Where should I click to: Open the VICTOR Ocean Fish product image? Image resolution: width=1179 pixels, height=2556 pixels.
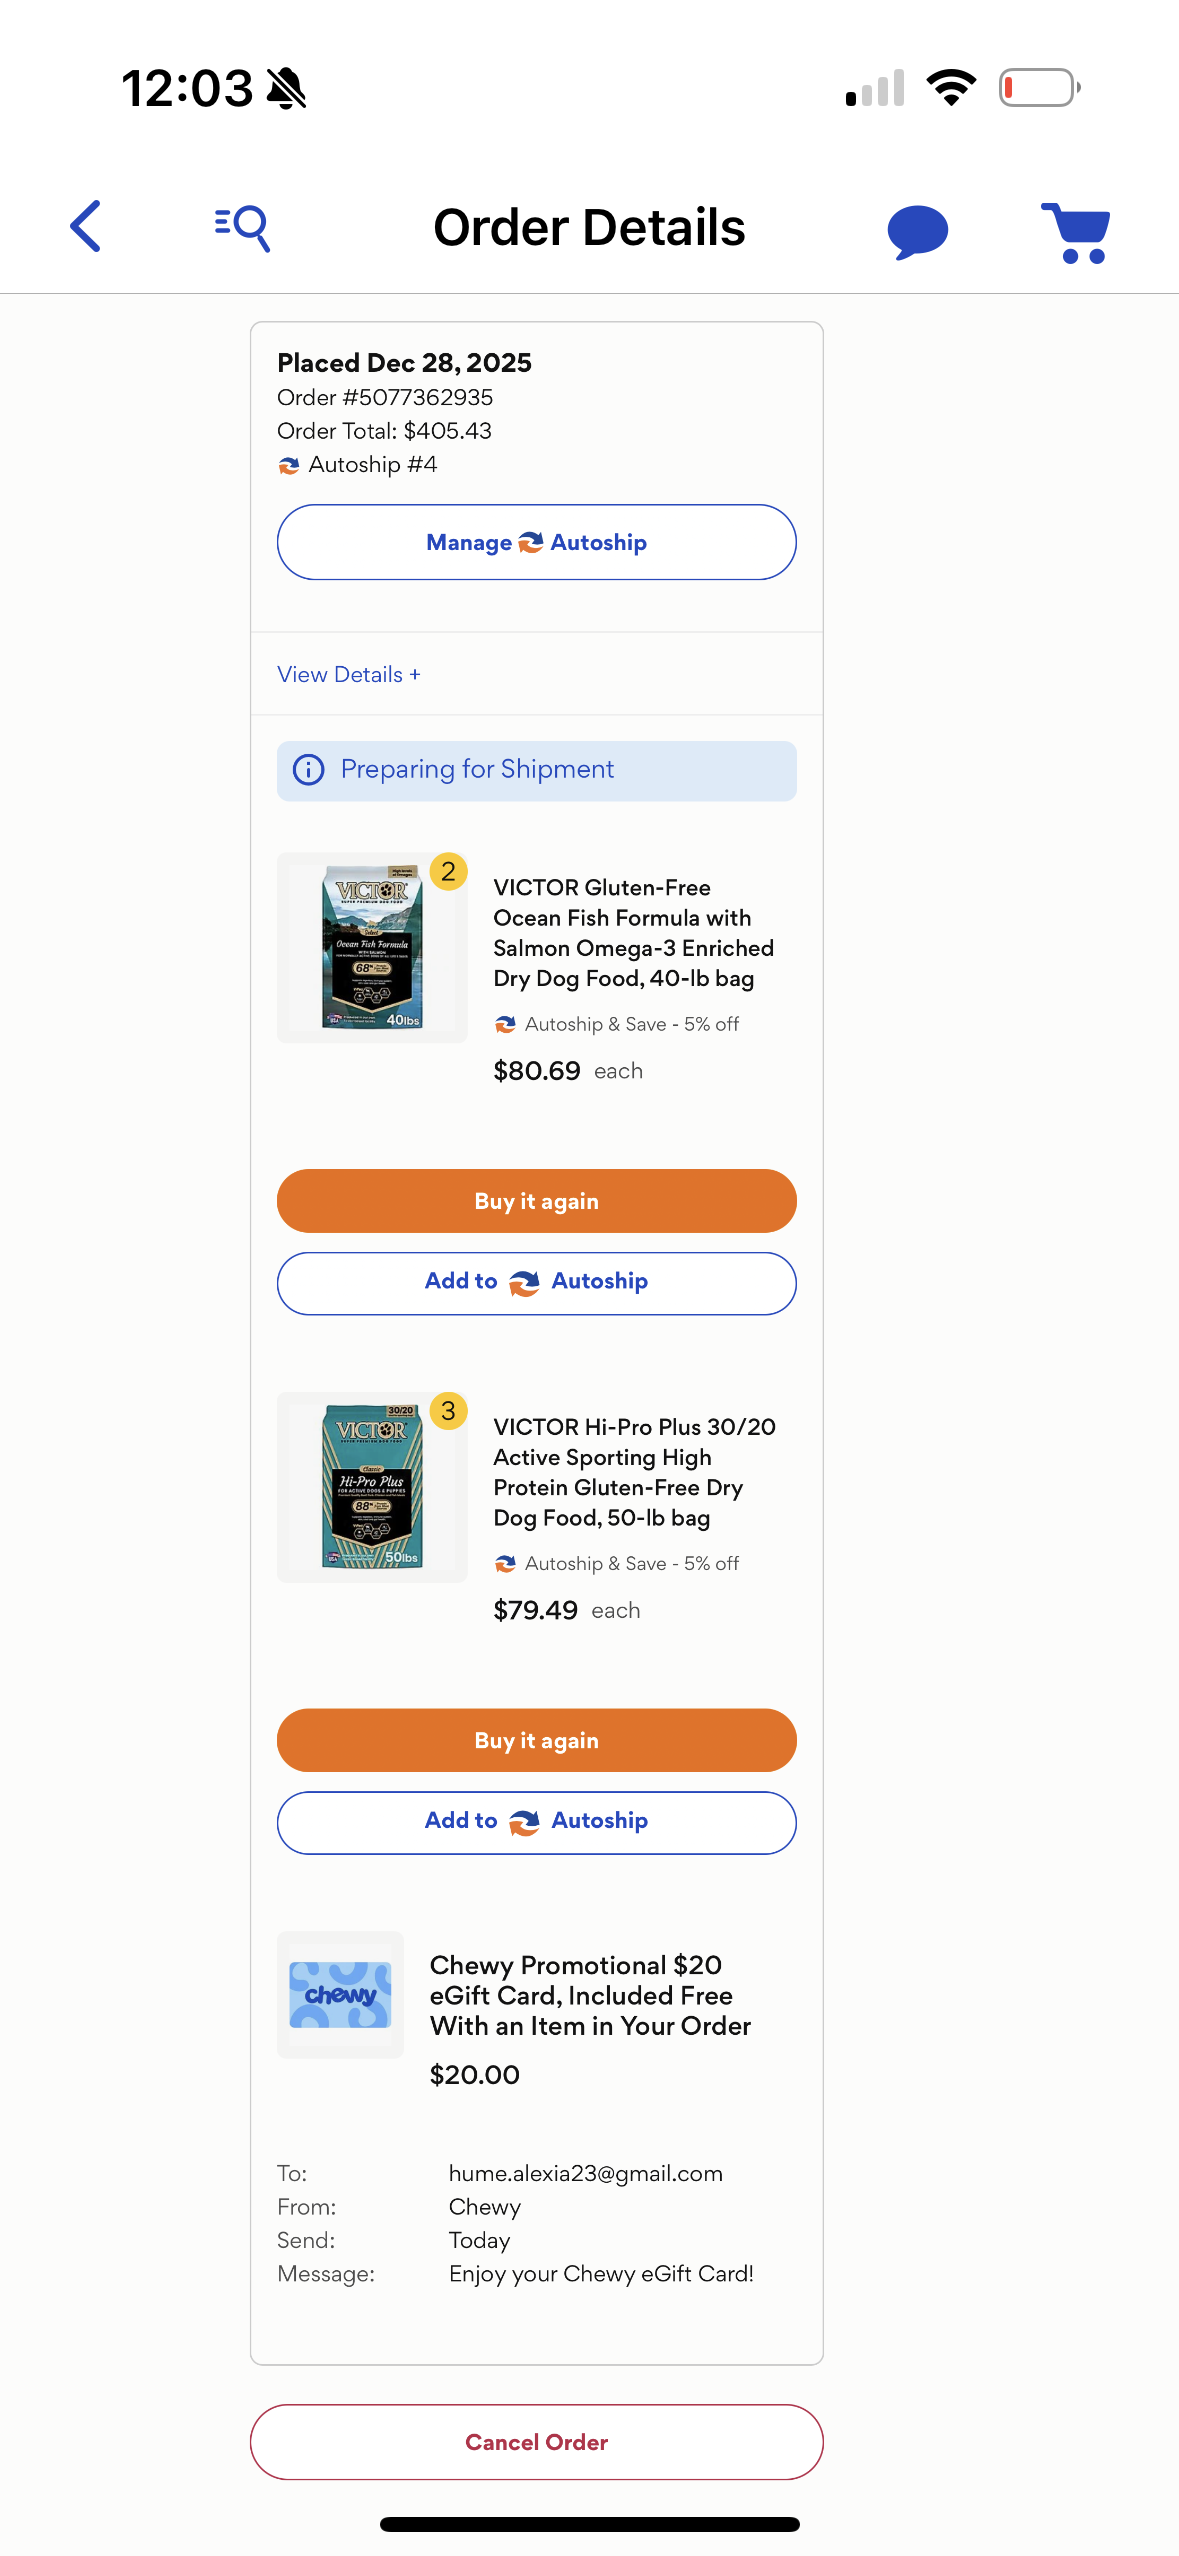(x=371, y=948)
